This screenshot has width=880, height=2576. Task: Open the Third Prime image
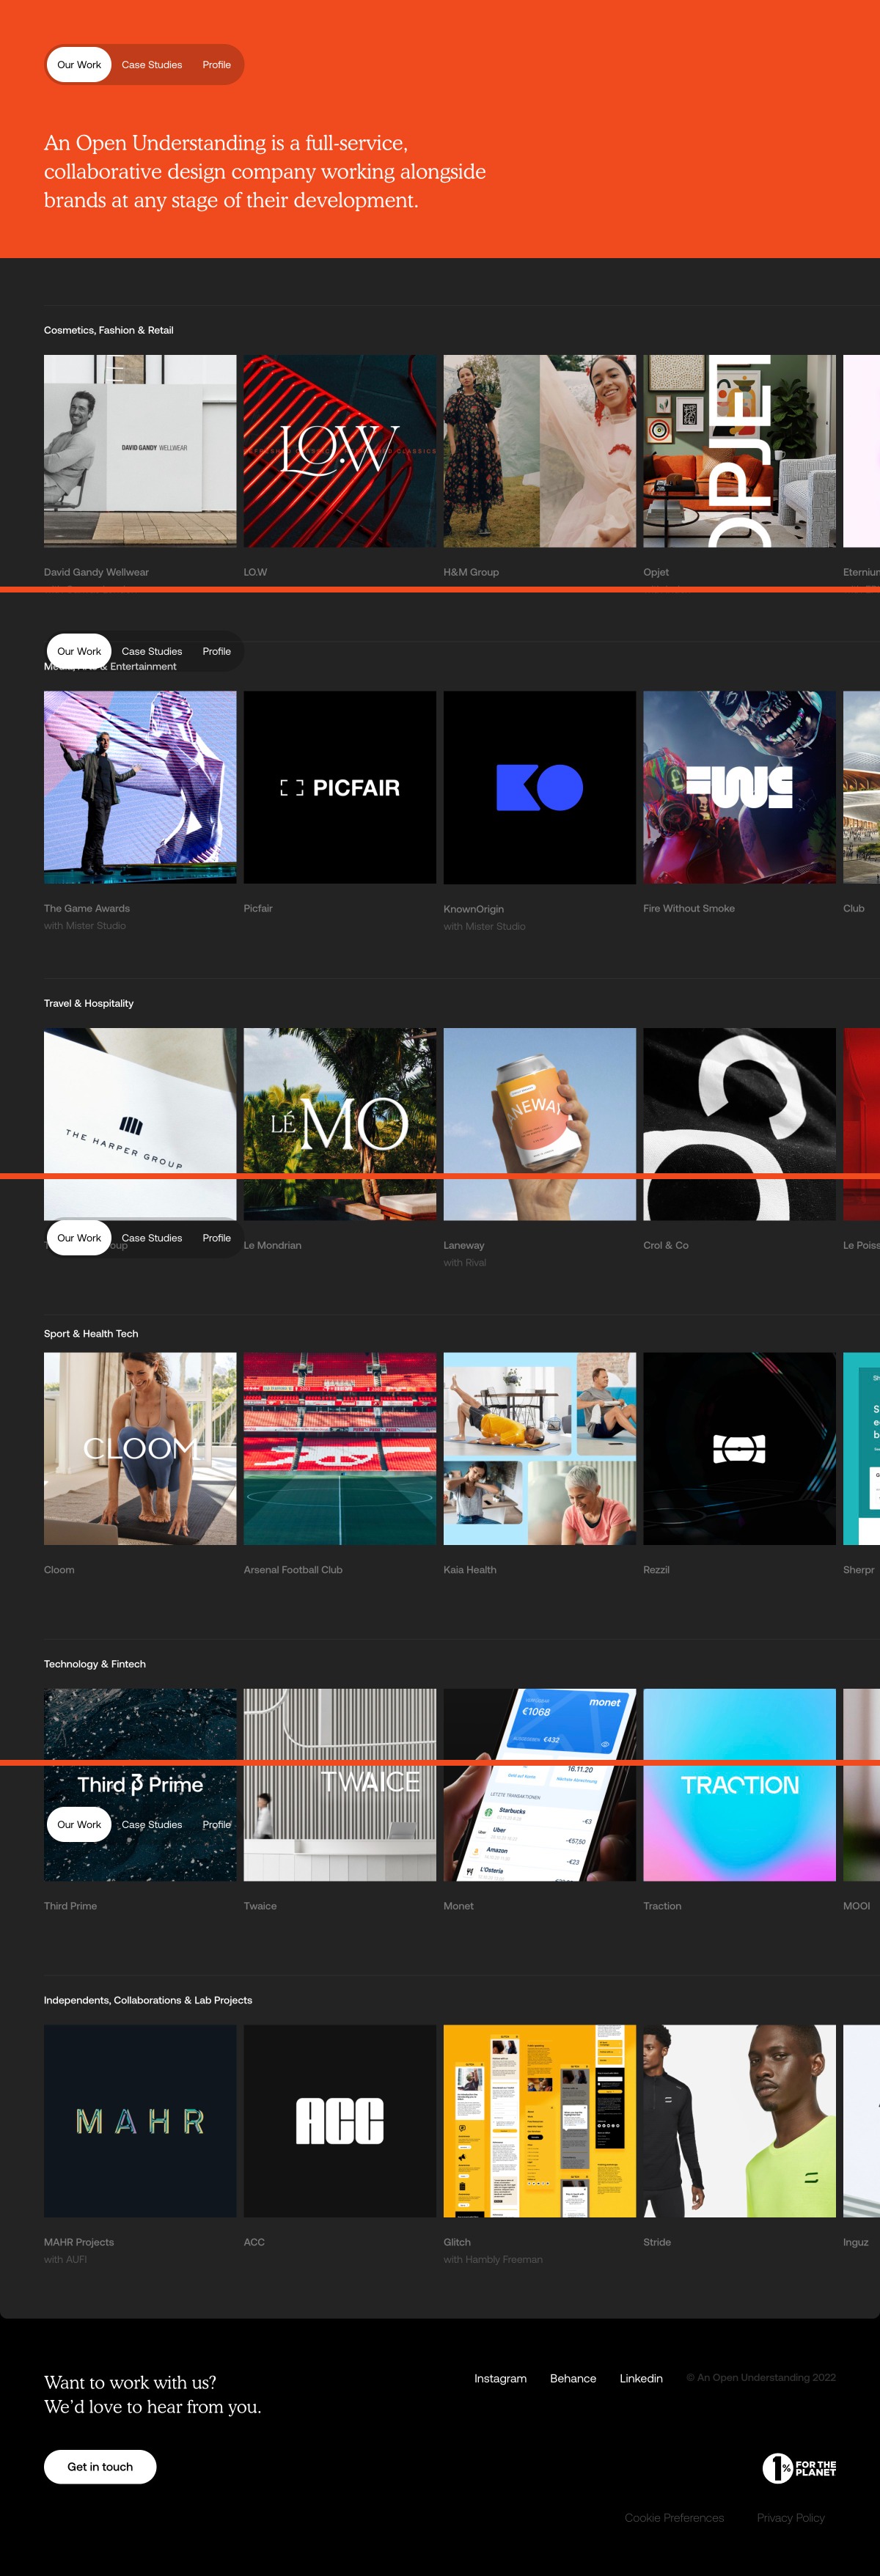(140, 1785)
